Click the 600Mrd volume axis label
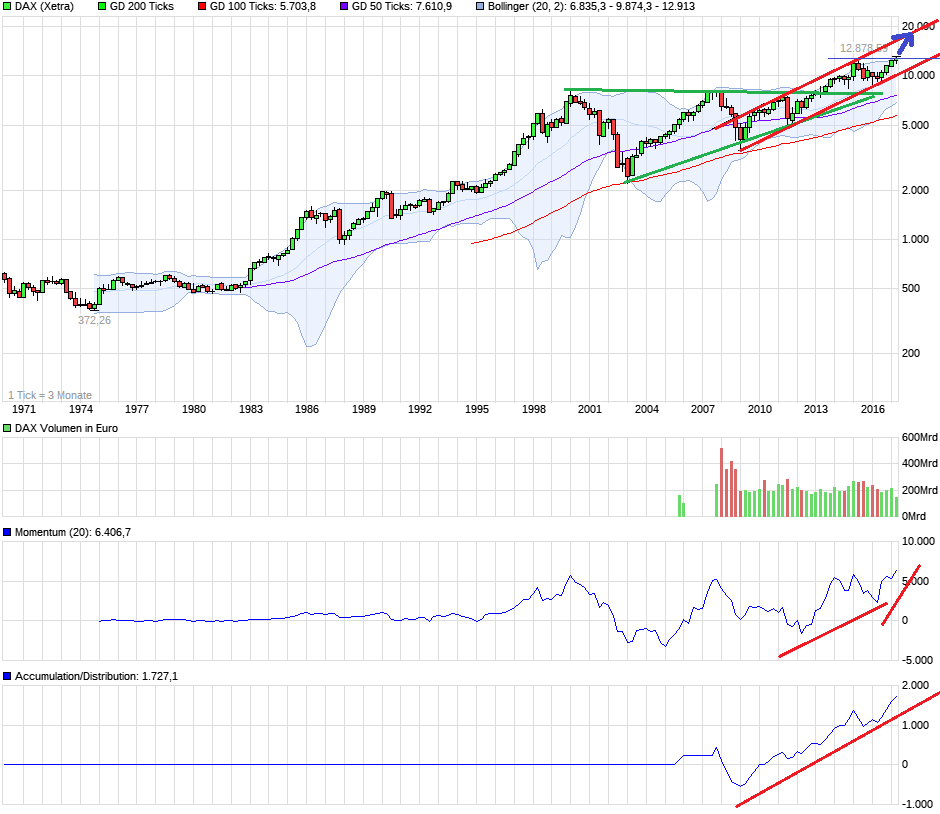Image resolution: width=940 pixels, height=814 pixels. click(x=920, y=438)
